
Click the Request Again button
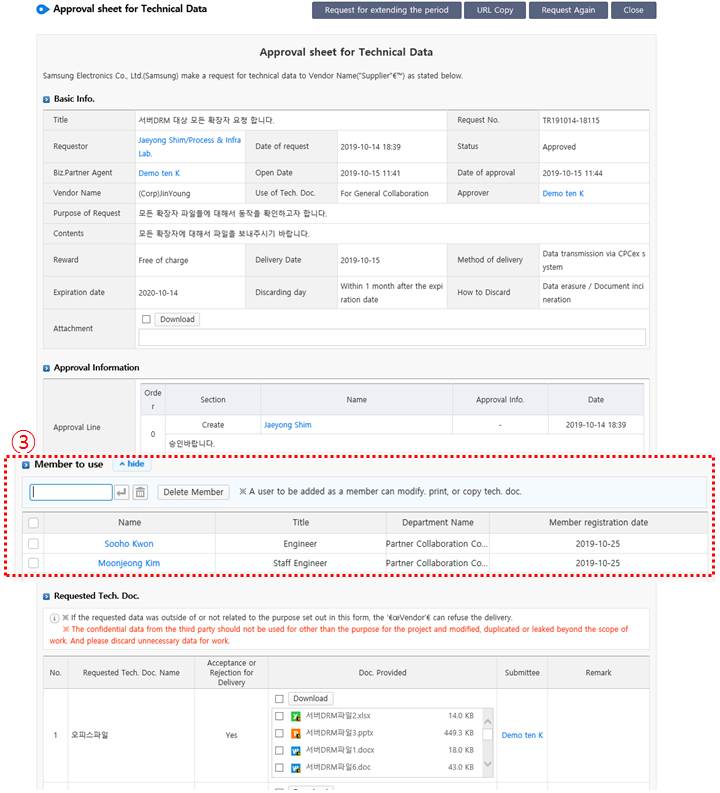tap(568, 10)
